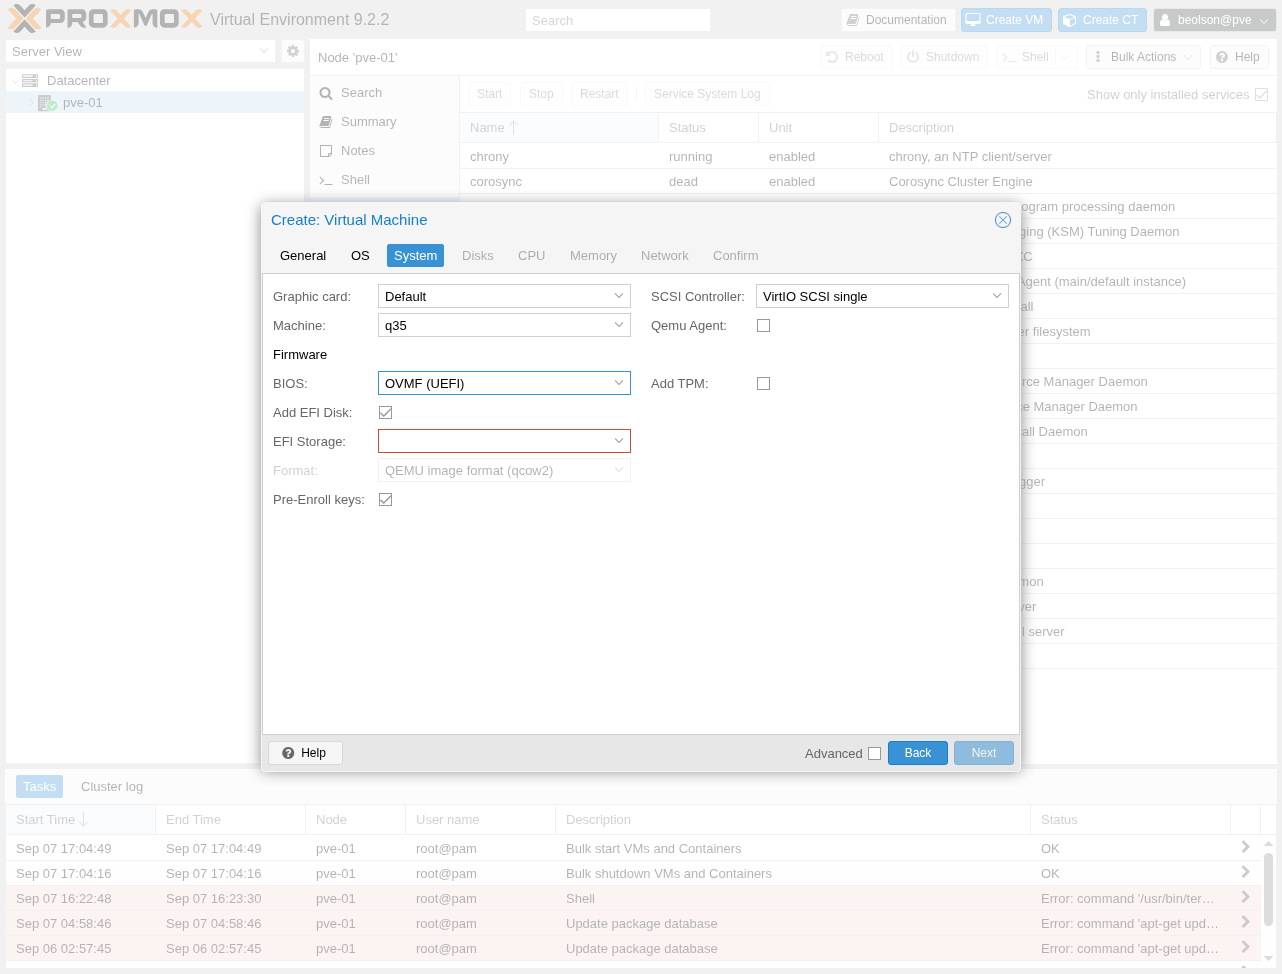This screenshot has height=974, width=1282.
Task: Click Create CT in top bar
Action: [x=1101, y=20]
